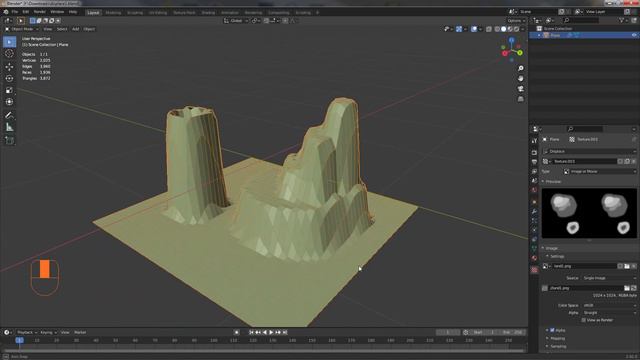Switch perspective/orthographic grid icon in viewport

(520, 99)
